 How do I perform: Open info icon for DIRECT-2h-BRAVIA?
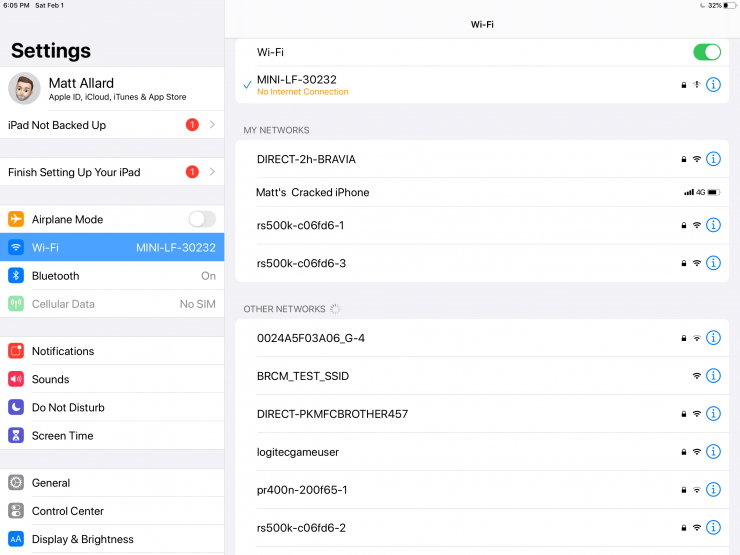pos(713,159)
